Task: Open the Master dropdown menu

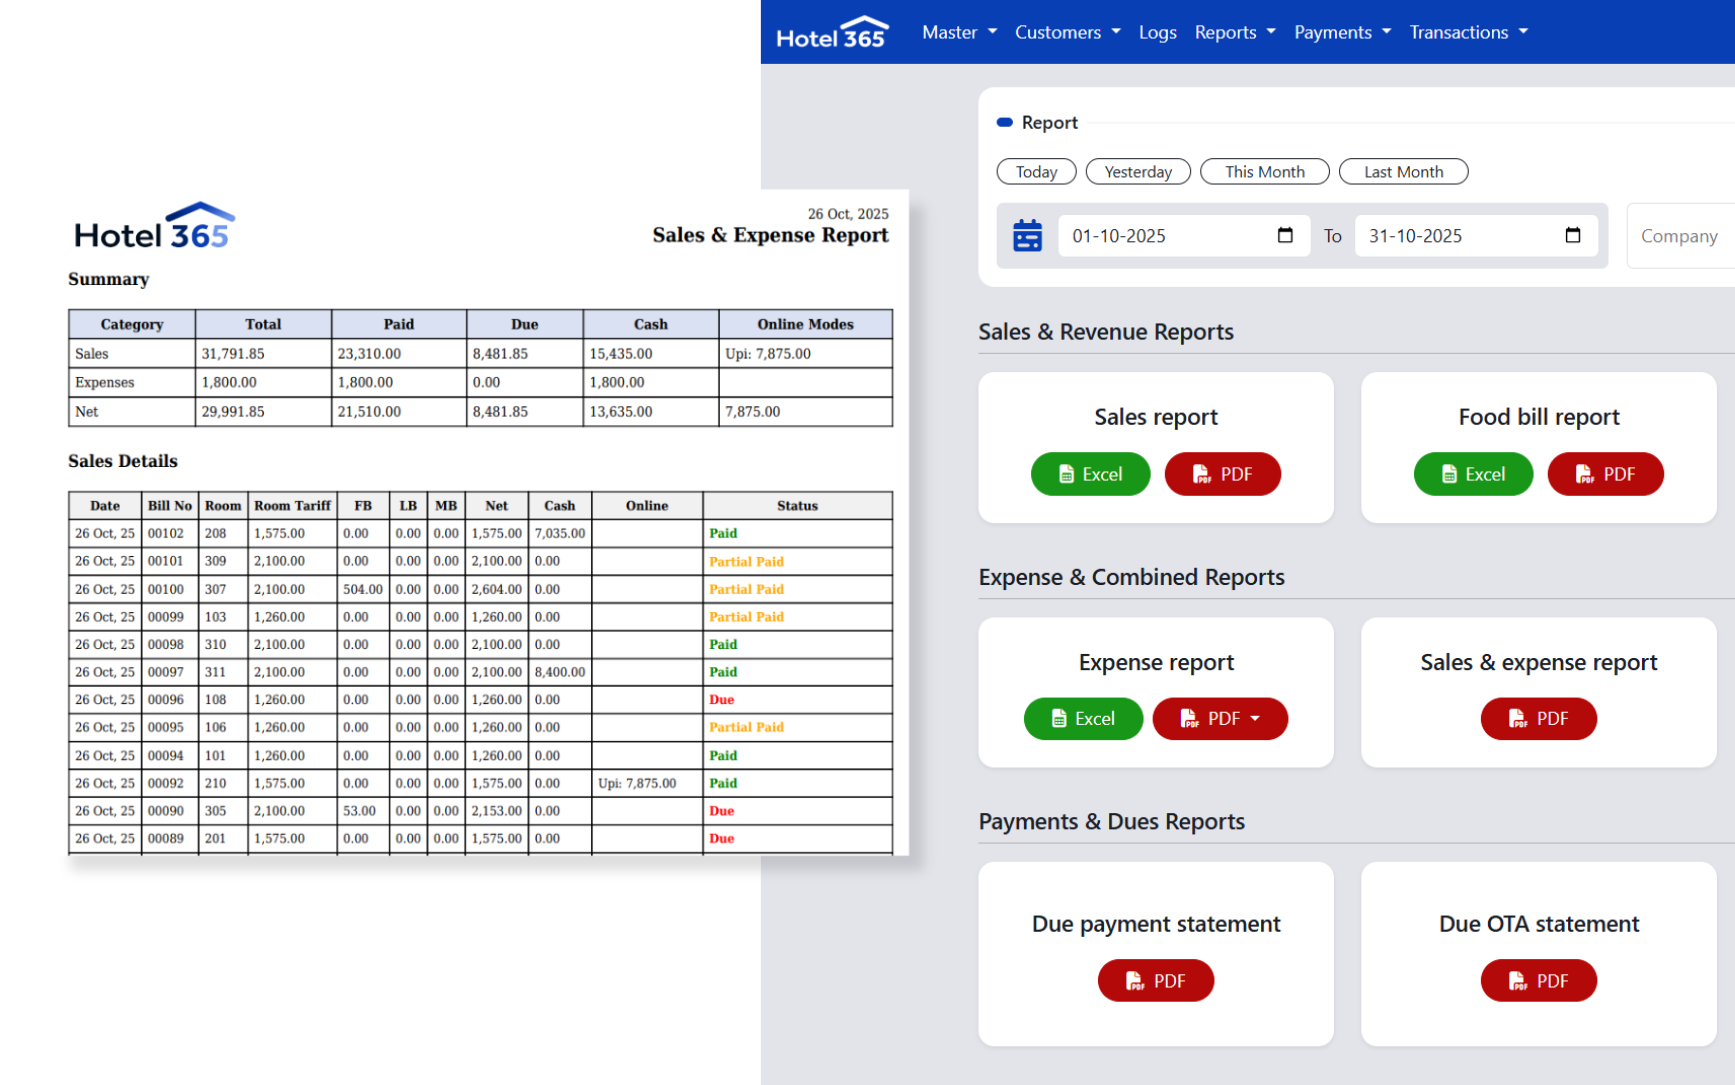Action: (958, 32)
